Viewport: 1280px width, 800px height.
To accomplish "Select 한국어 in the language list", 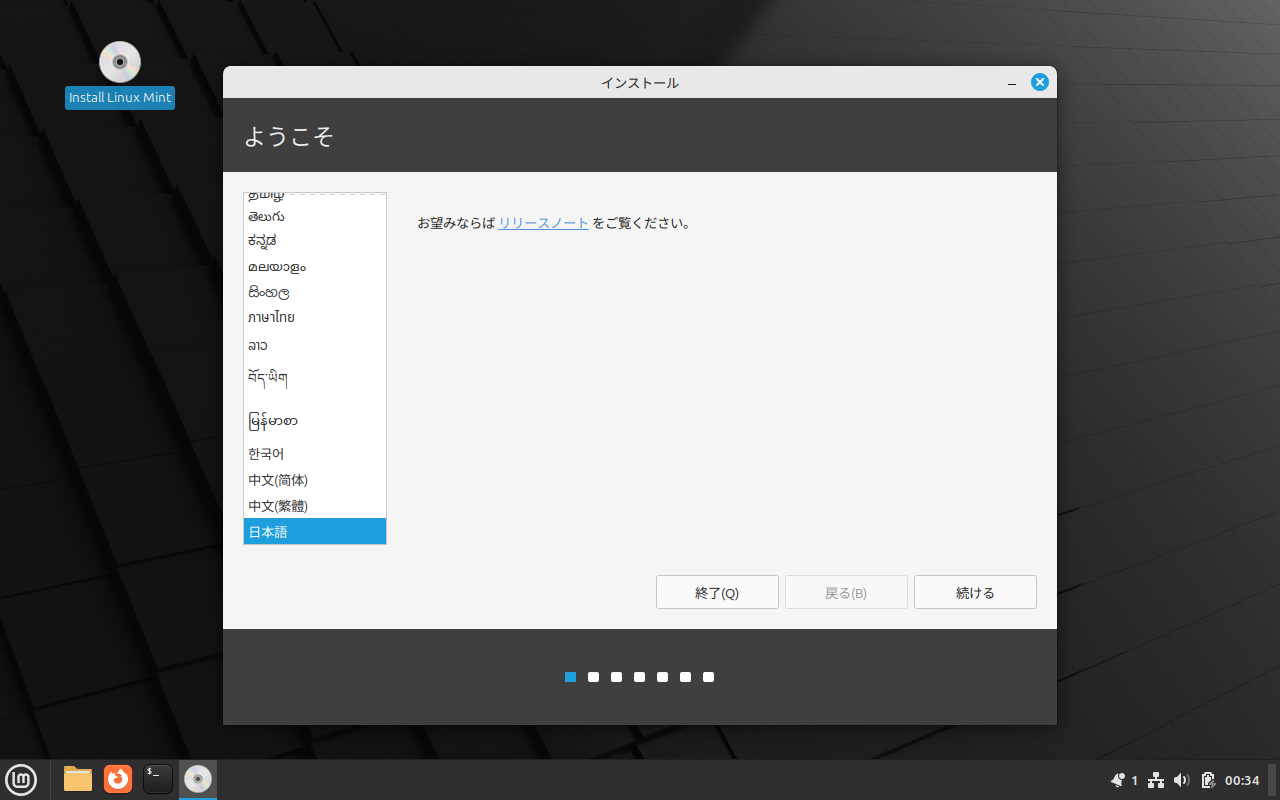I will (x=315, y=454).
